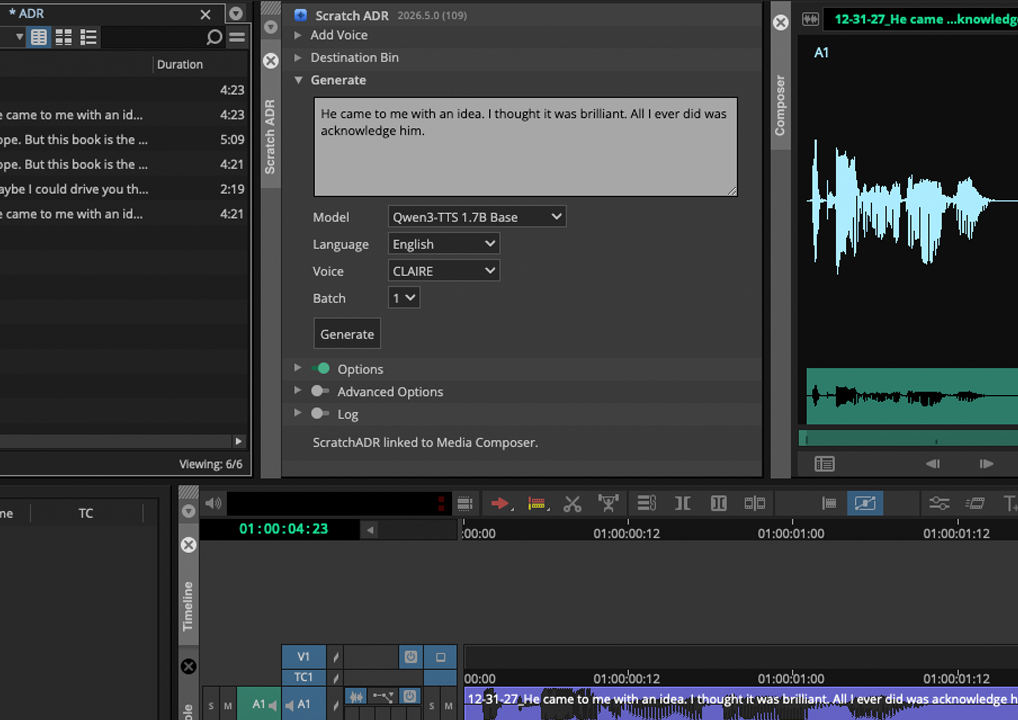
Task: Click the ADR script text box
Action: [x=525, y=147]
